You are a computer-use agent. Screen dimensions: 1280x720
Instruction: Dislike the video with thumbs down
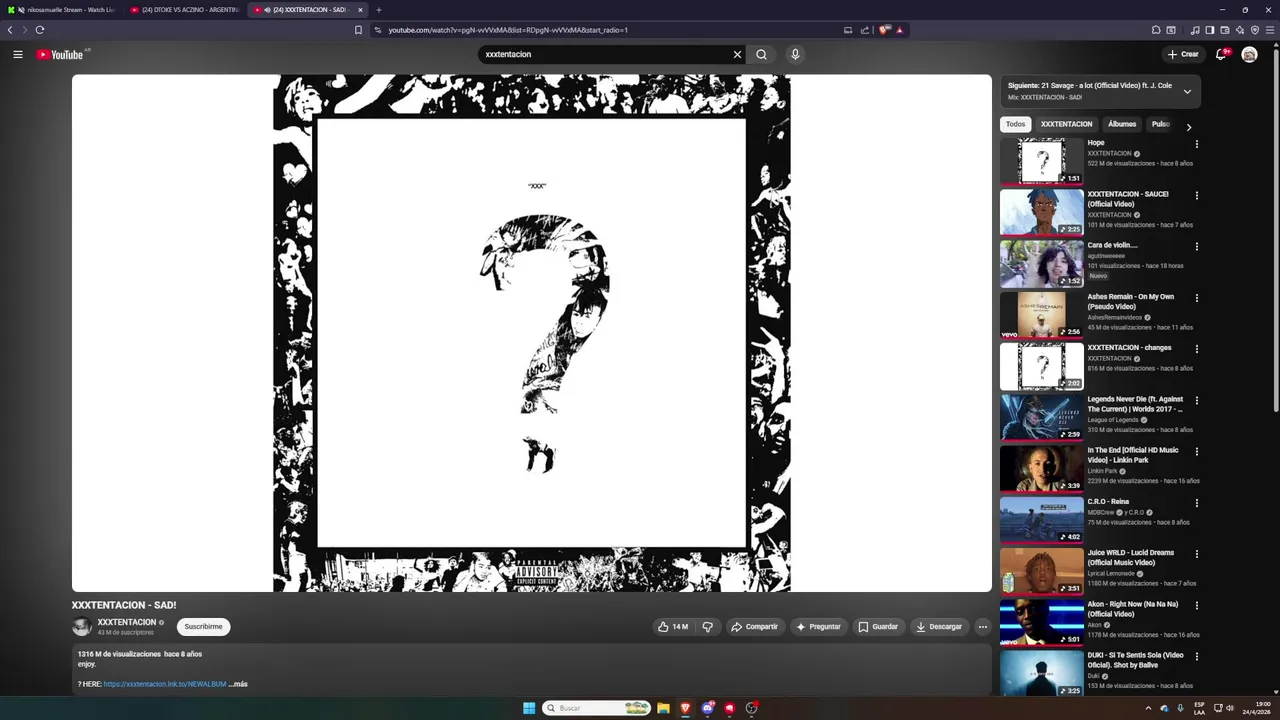(708, 627)
